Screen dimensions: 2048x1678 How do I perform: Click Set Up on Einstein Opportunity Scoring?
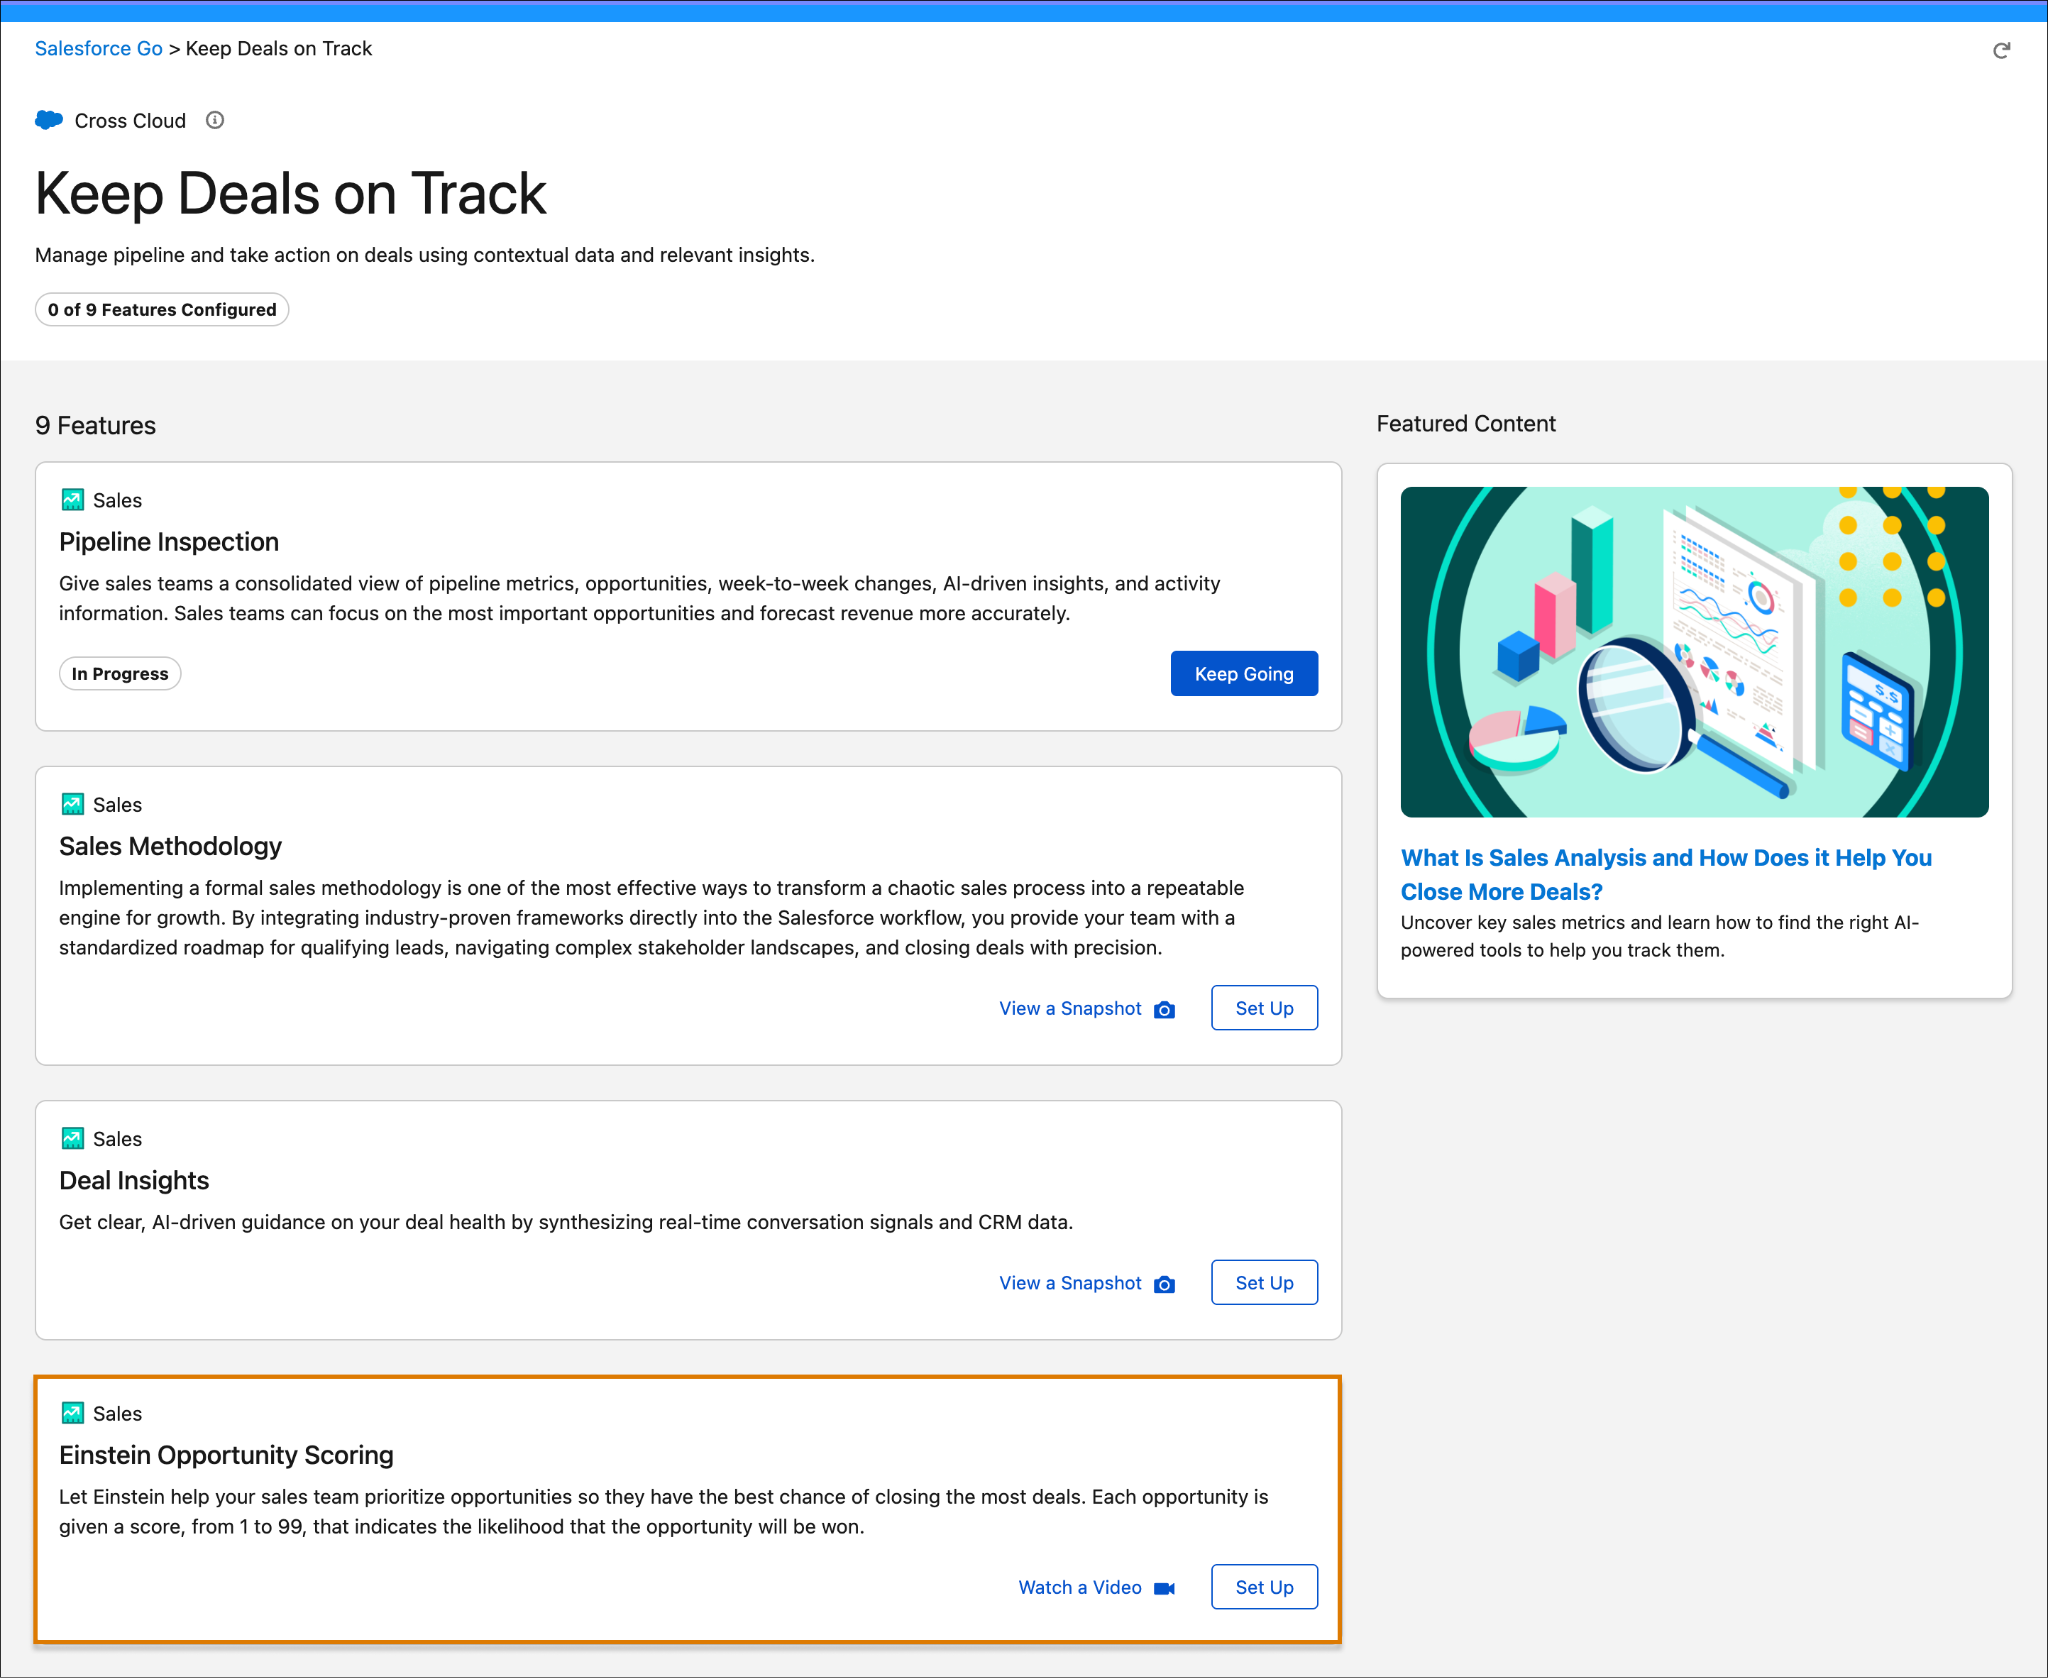tap(1264, 1587)
